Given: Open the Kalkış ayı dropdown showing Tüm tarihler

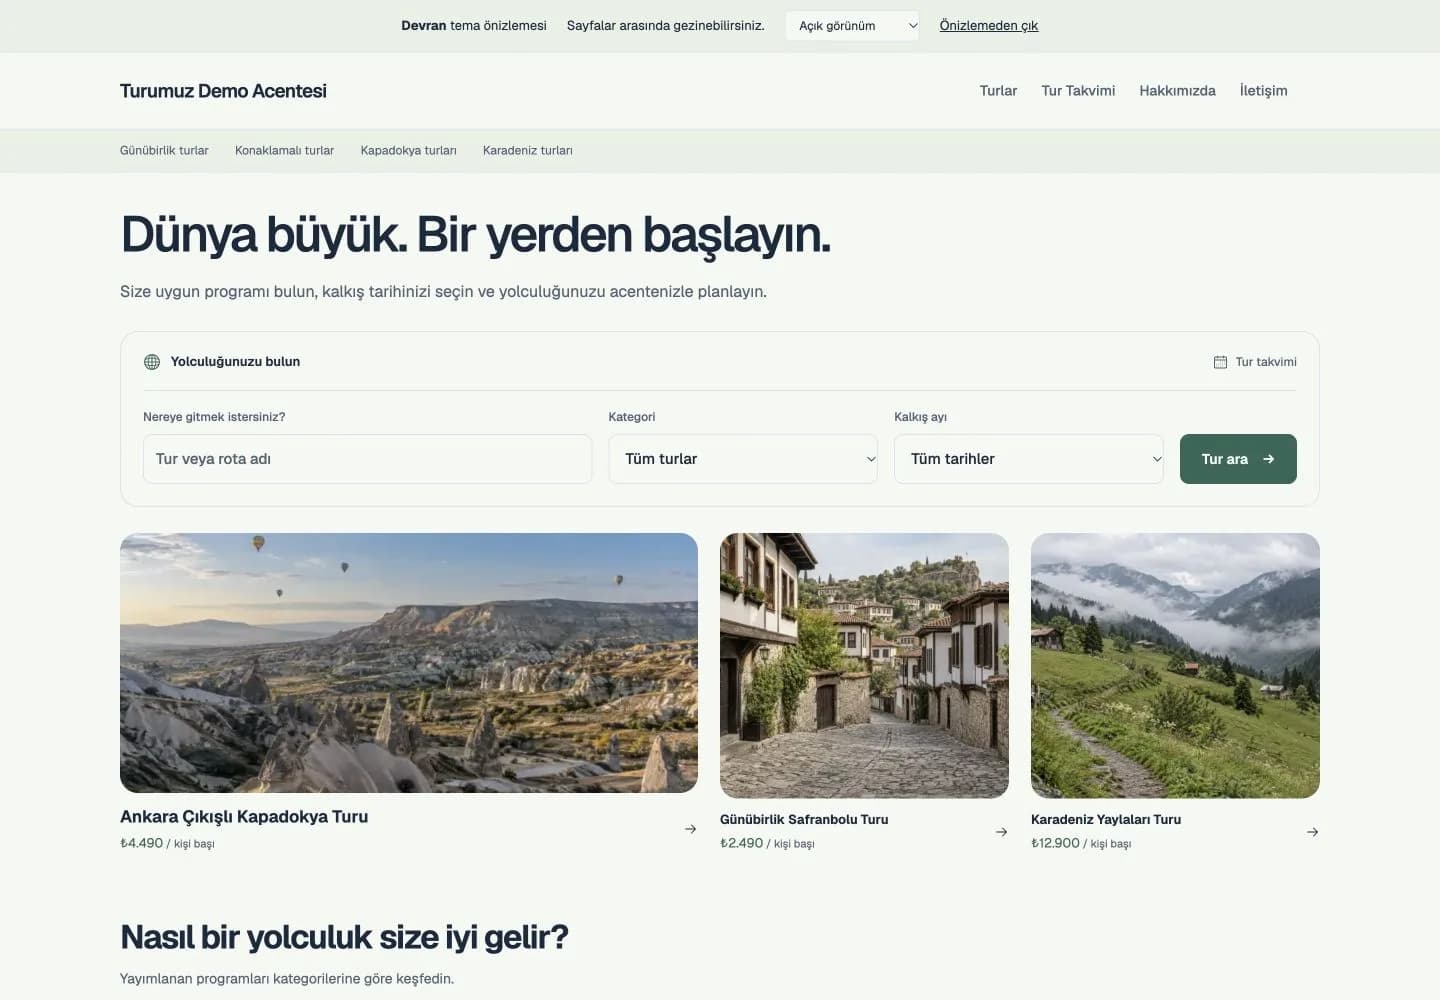Looking at the screenshot, I should coord(1029,459).
